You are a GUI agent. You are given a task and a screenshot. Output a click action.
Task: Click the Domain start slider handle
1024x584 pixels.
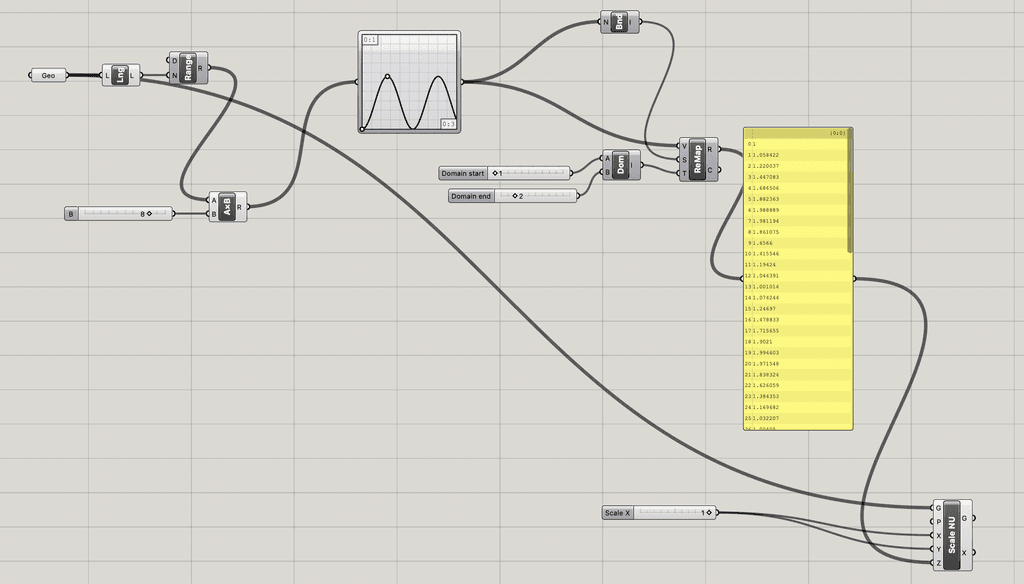[495, 173]
